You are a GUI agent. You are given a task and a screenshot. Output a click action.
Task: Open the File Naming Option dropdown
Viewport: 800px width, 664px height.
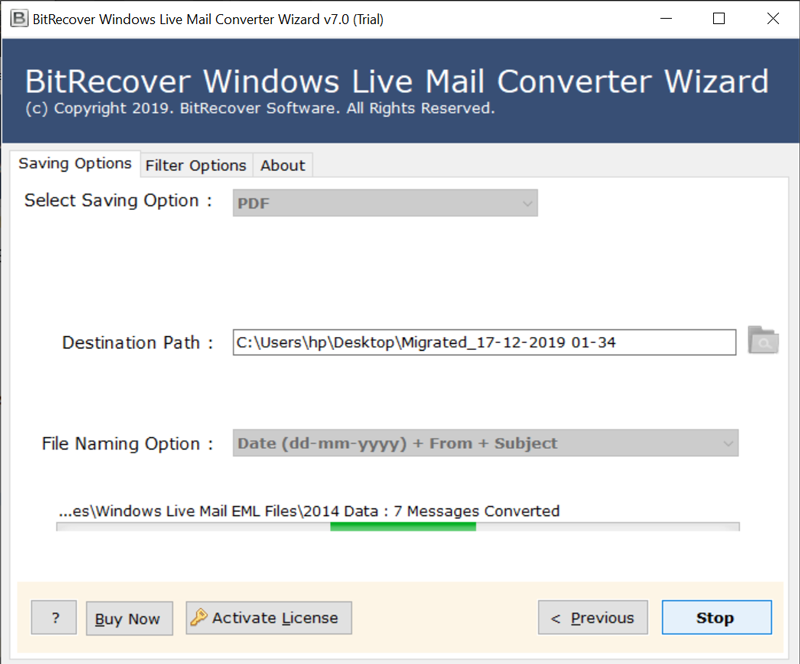[x=486, y=443]
